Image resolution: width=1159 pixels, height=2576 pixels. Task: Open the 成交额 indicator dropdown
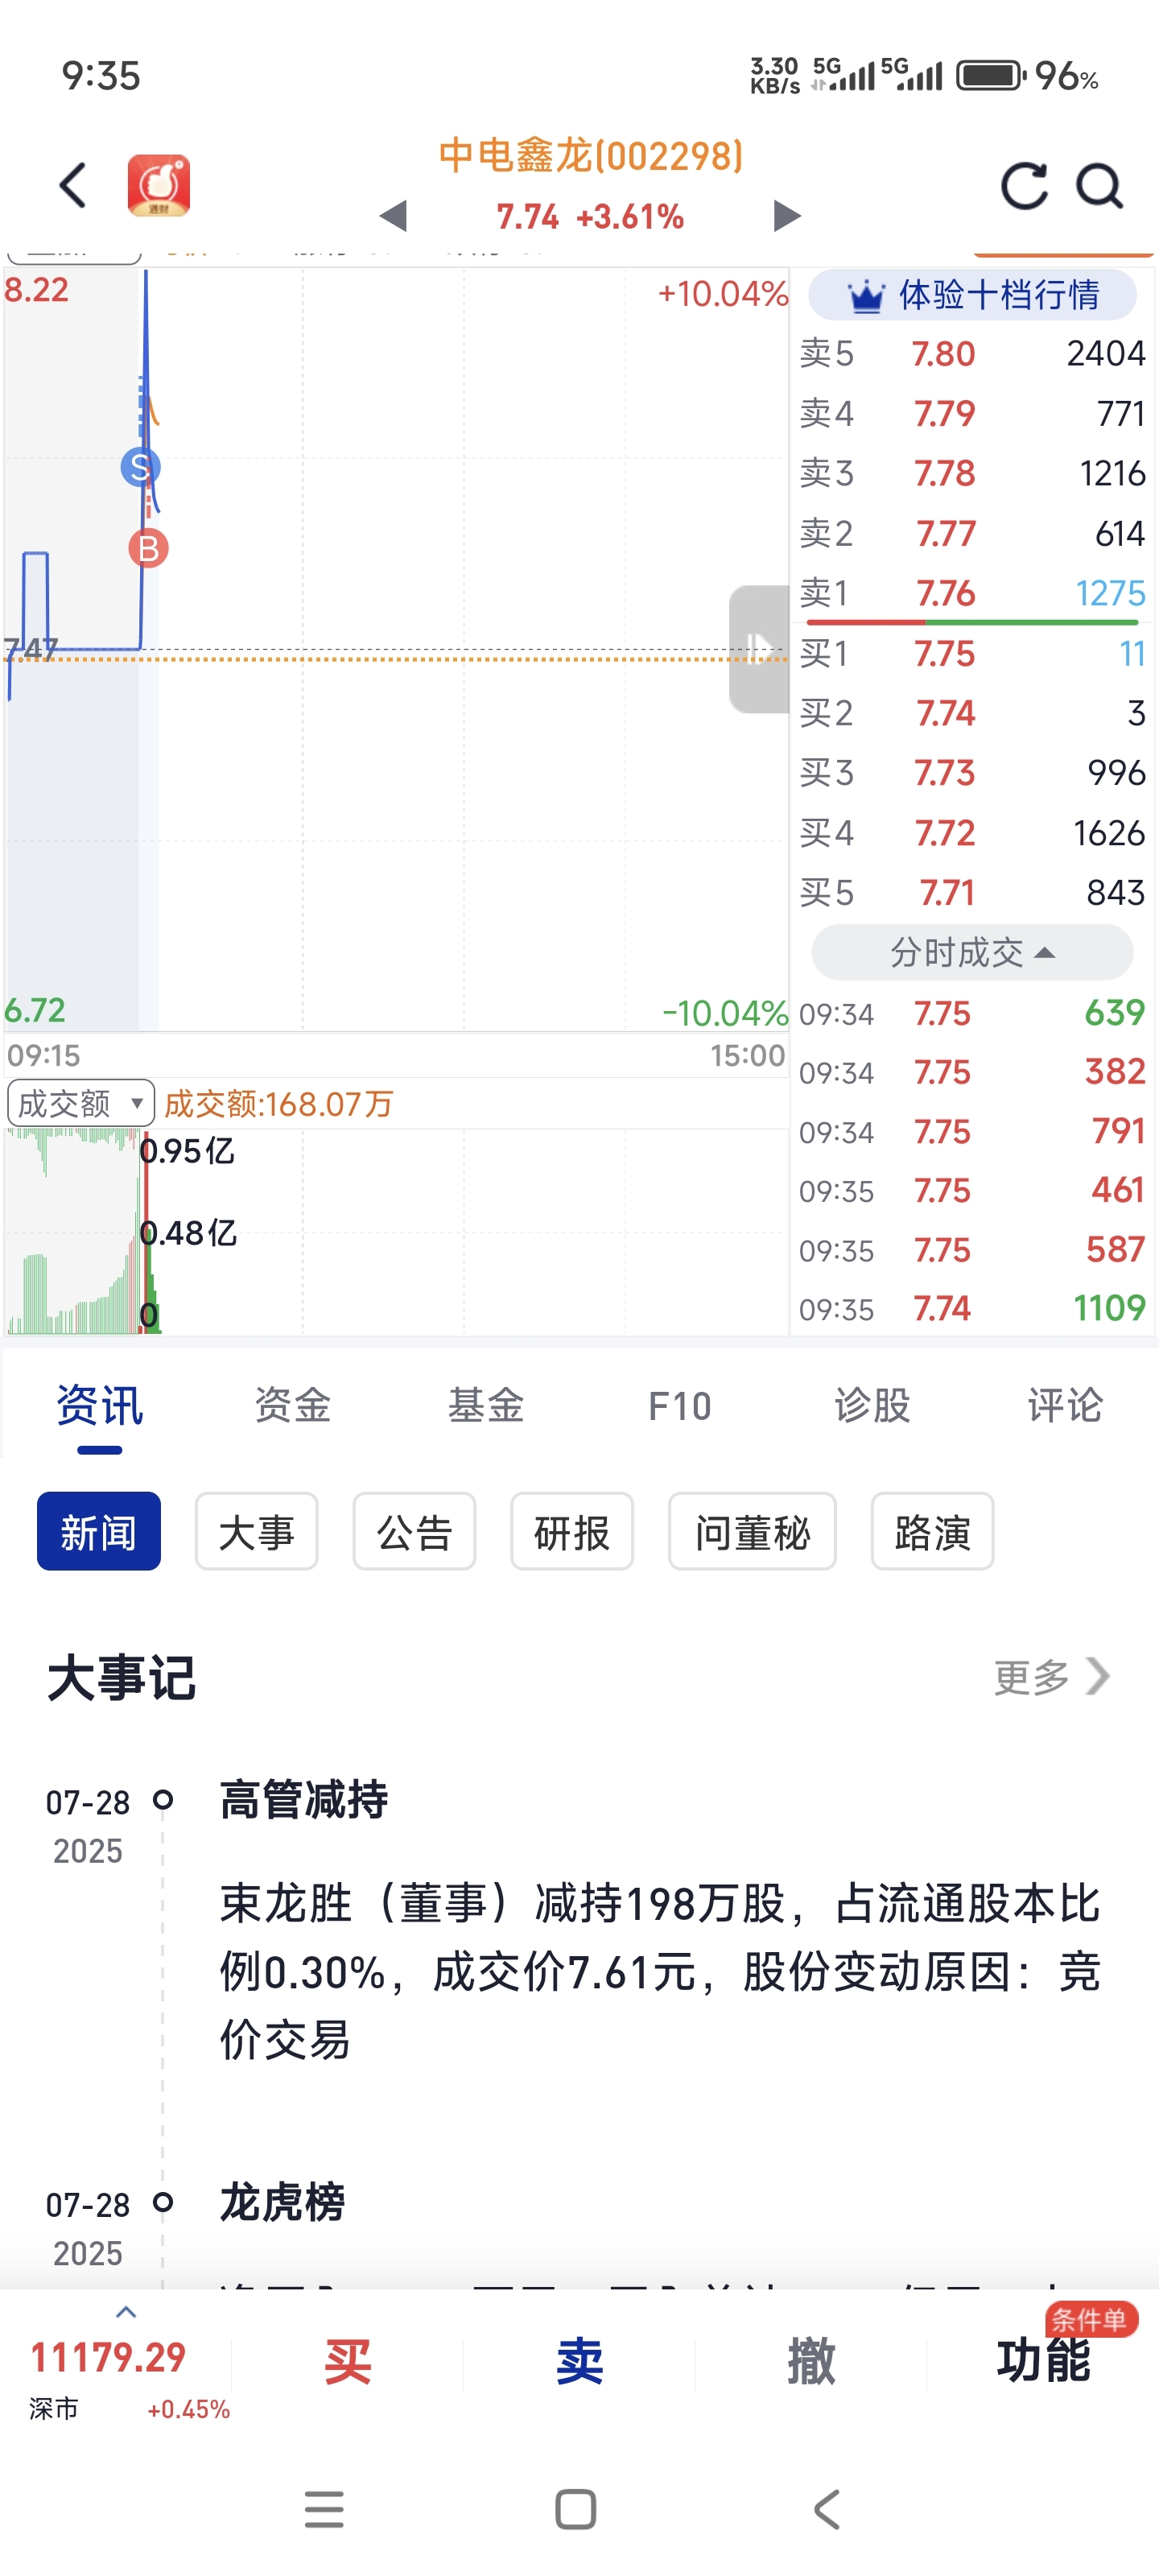pos(81,1103)
